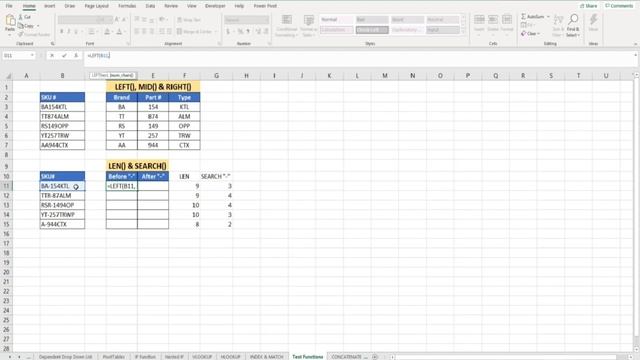Switch to the Insert tab
The image size is (640, 360).
[49, 6]
